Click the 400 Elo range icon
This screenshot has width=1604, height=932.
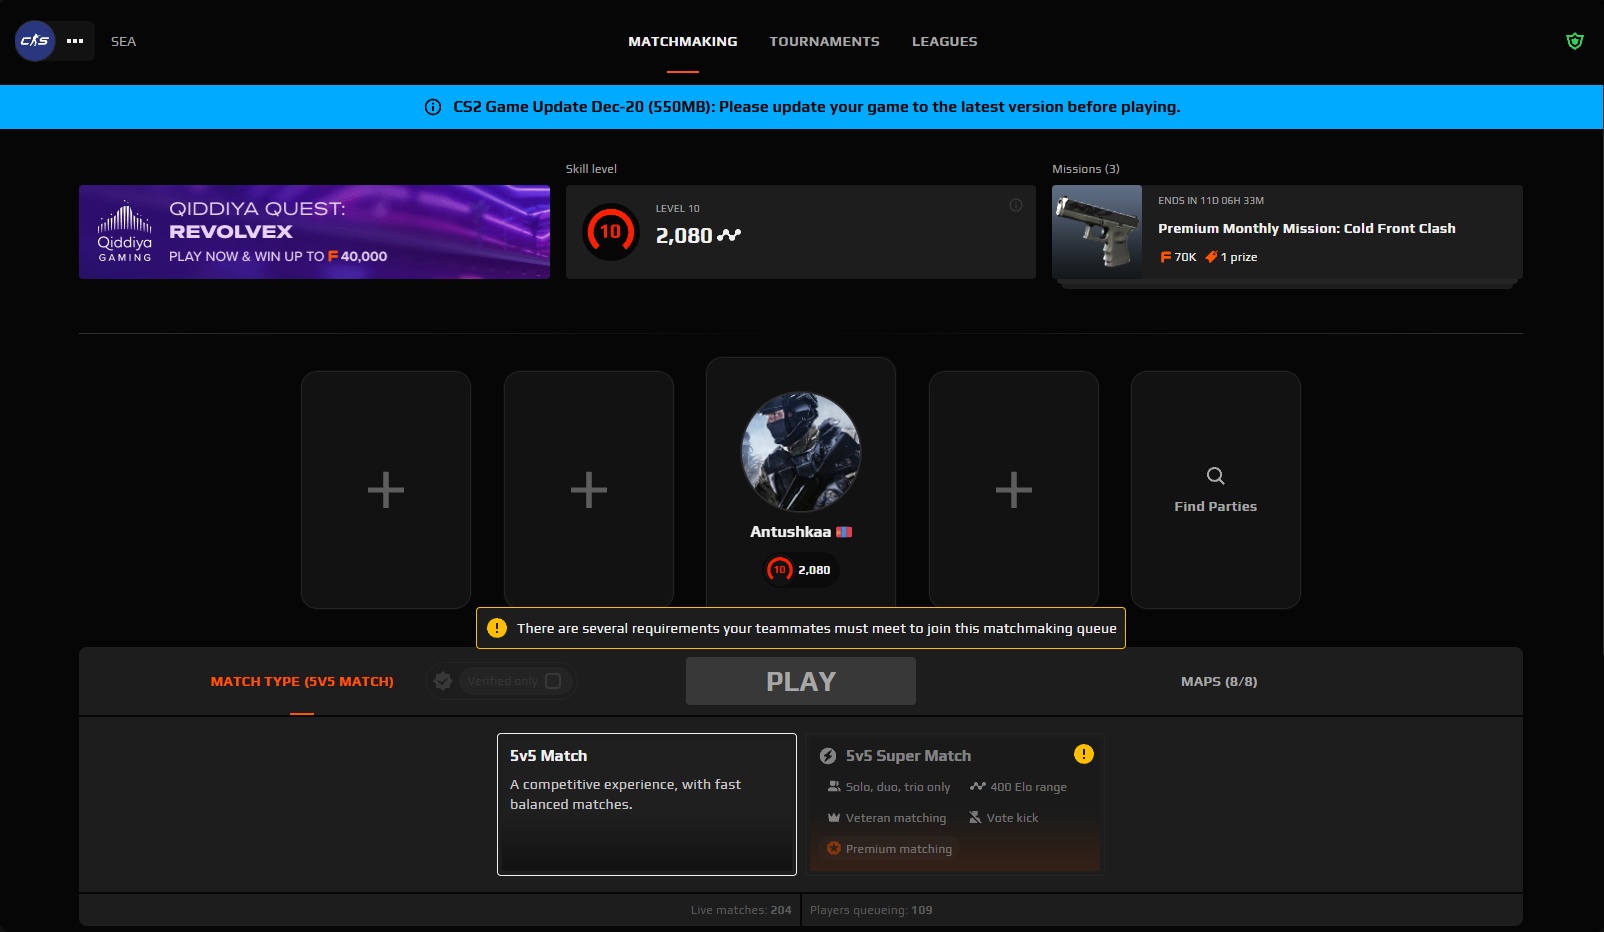point(978,787)
